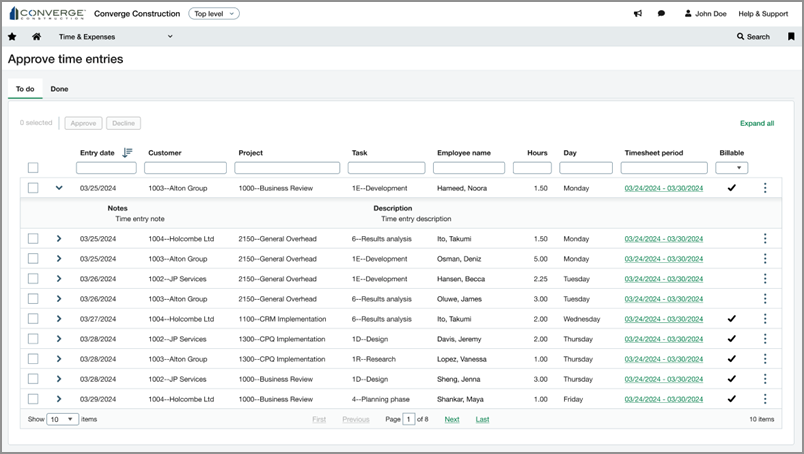Collapse the expanded Hameed, Noora row
Viewport: 804px width, 454px height.
tap(59, 187)
